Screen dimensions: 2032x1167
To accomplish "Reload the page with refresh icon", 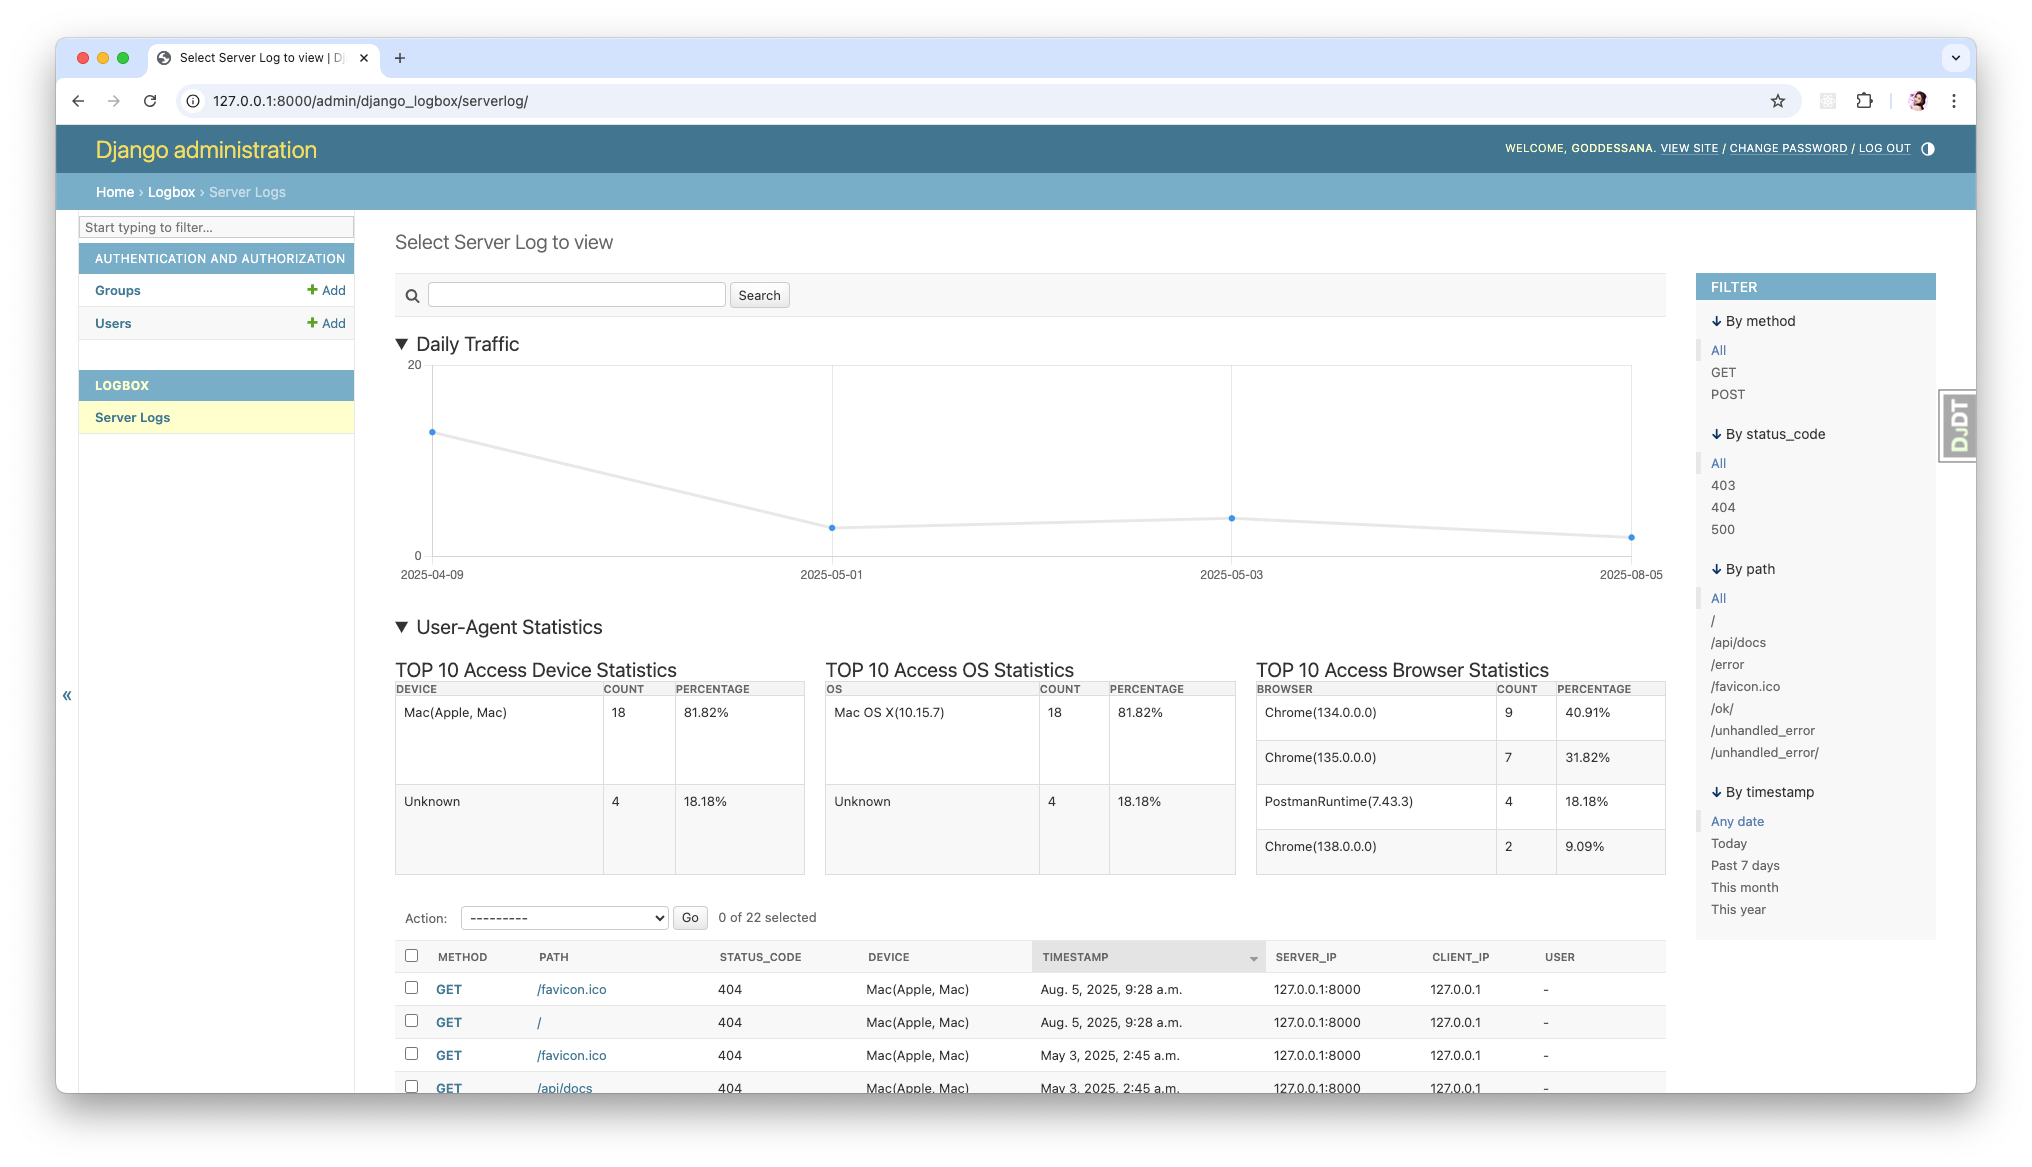I will coord(150,101).
